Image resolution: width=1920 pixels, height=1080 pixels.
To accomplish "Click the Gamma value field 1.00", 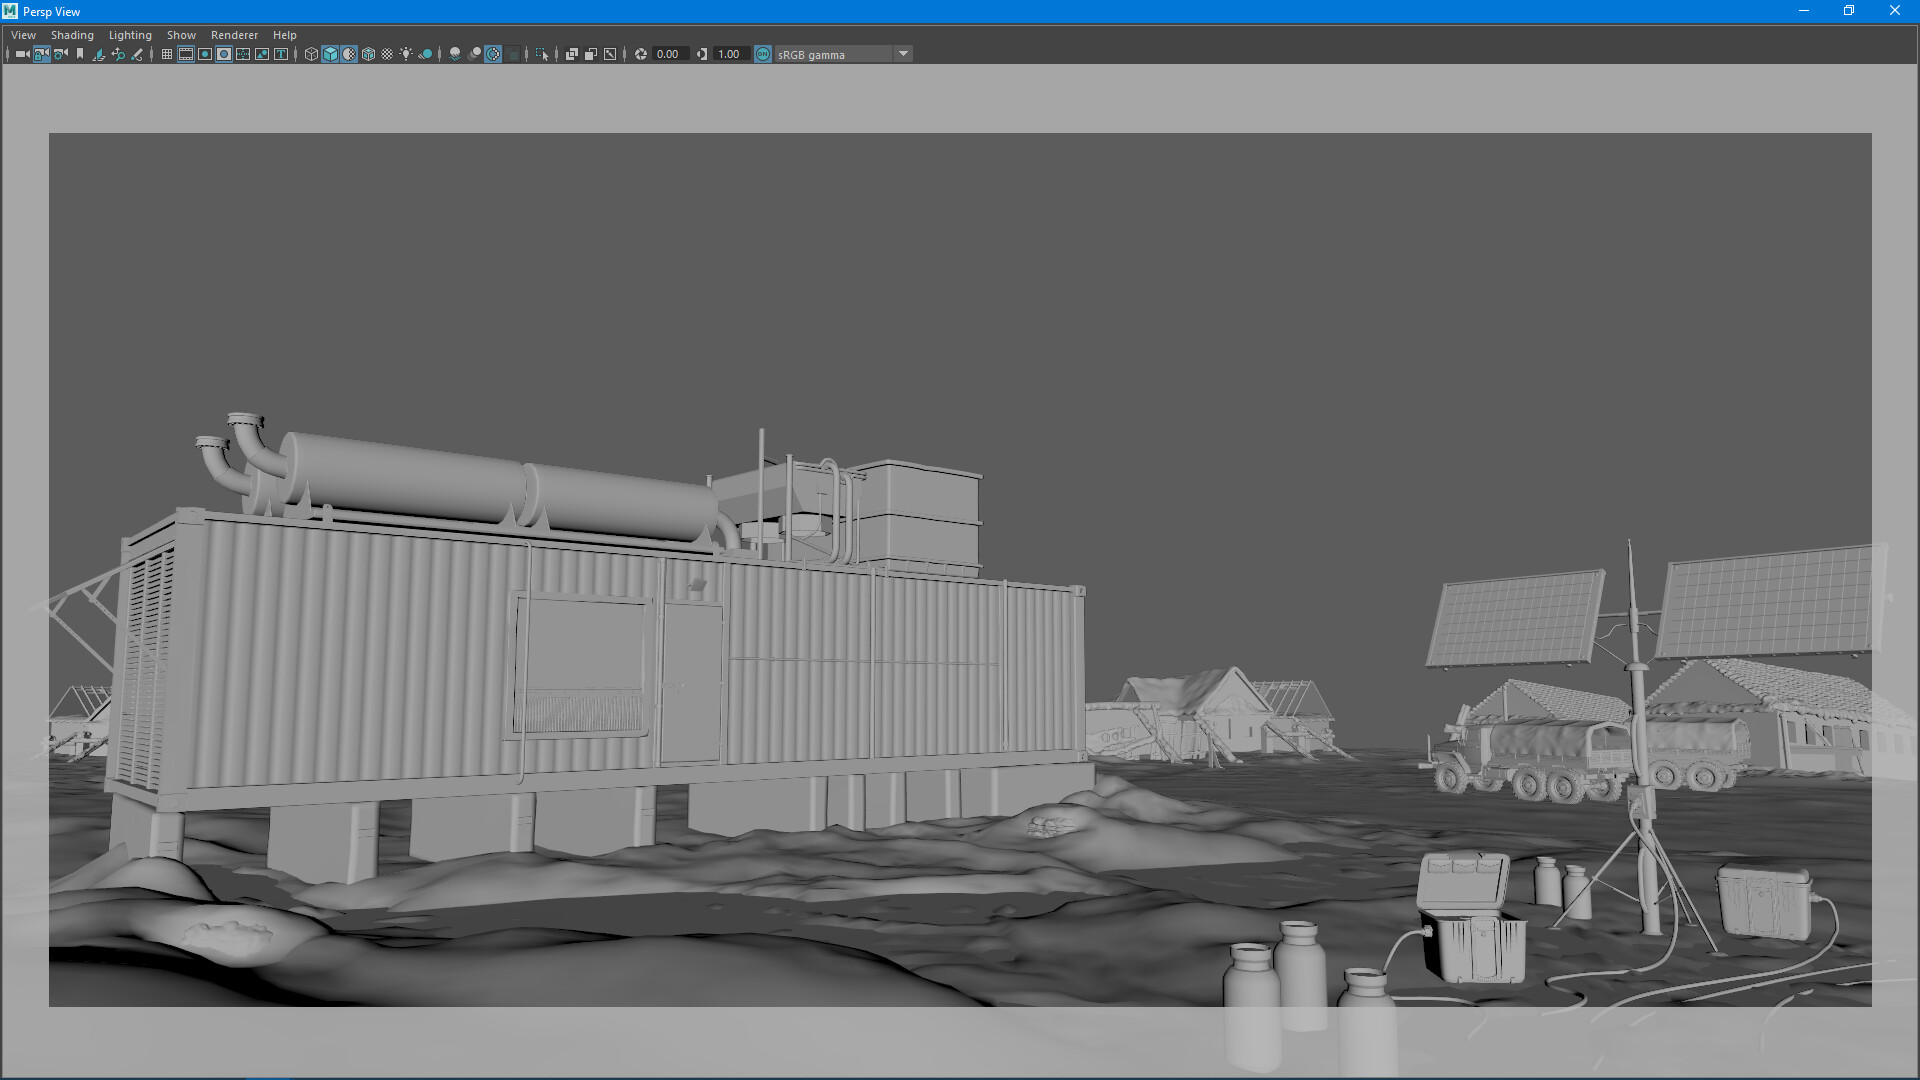I will (x=729, y=54).
